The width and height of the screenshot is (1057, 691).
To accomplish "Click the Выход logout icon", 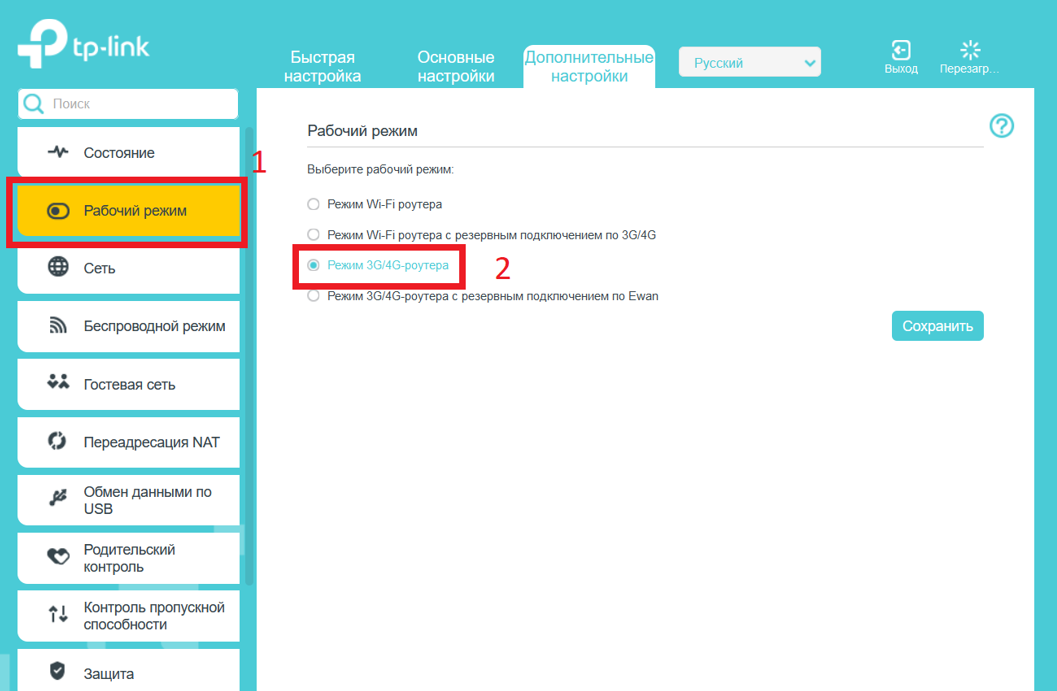I will pos(900,51).
